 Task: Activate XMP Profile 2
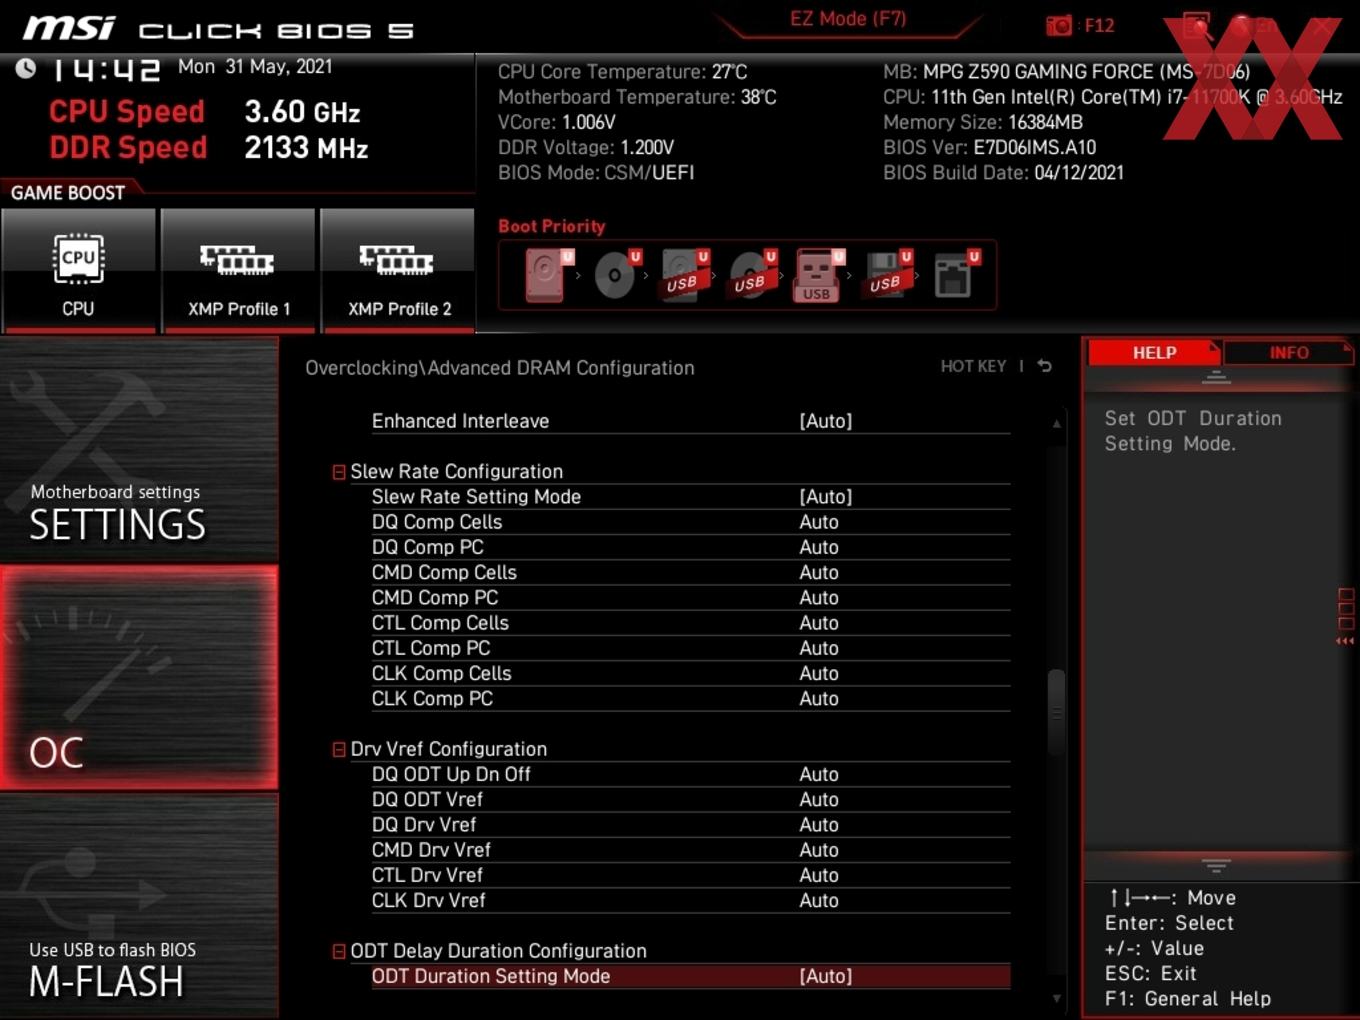398,270
